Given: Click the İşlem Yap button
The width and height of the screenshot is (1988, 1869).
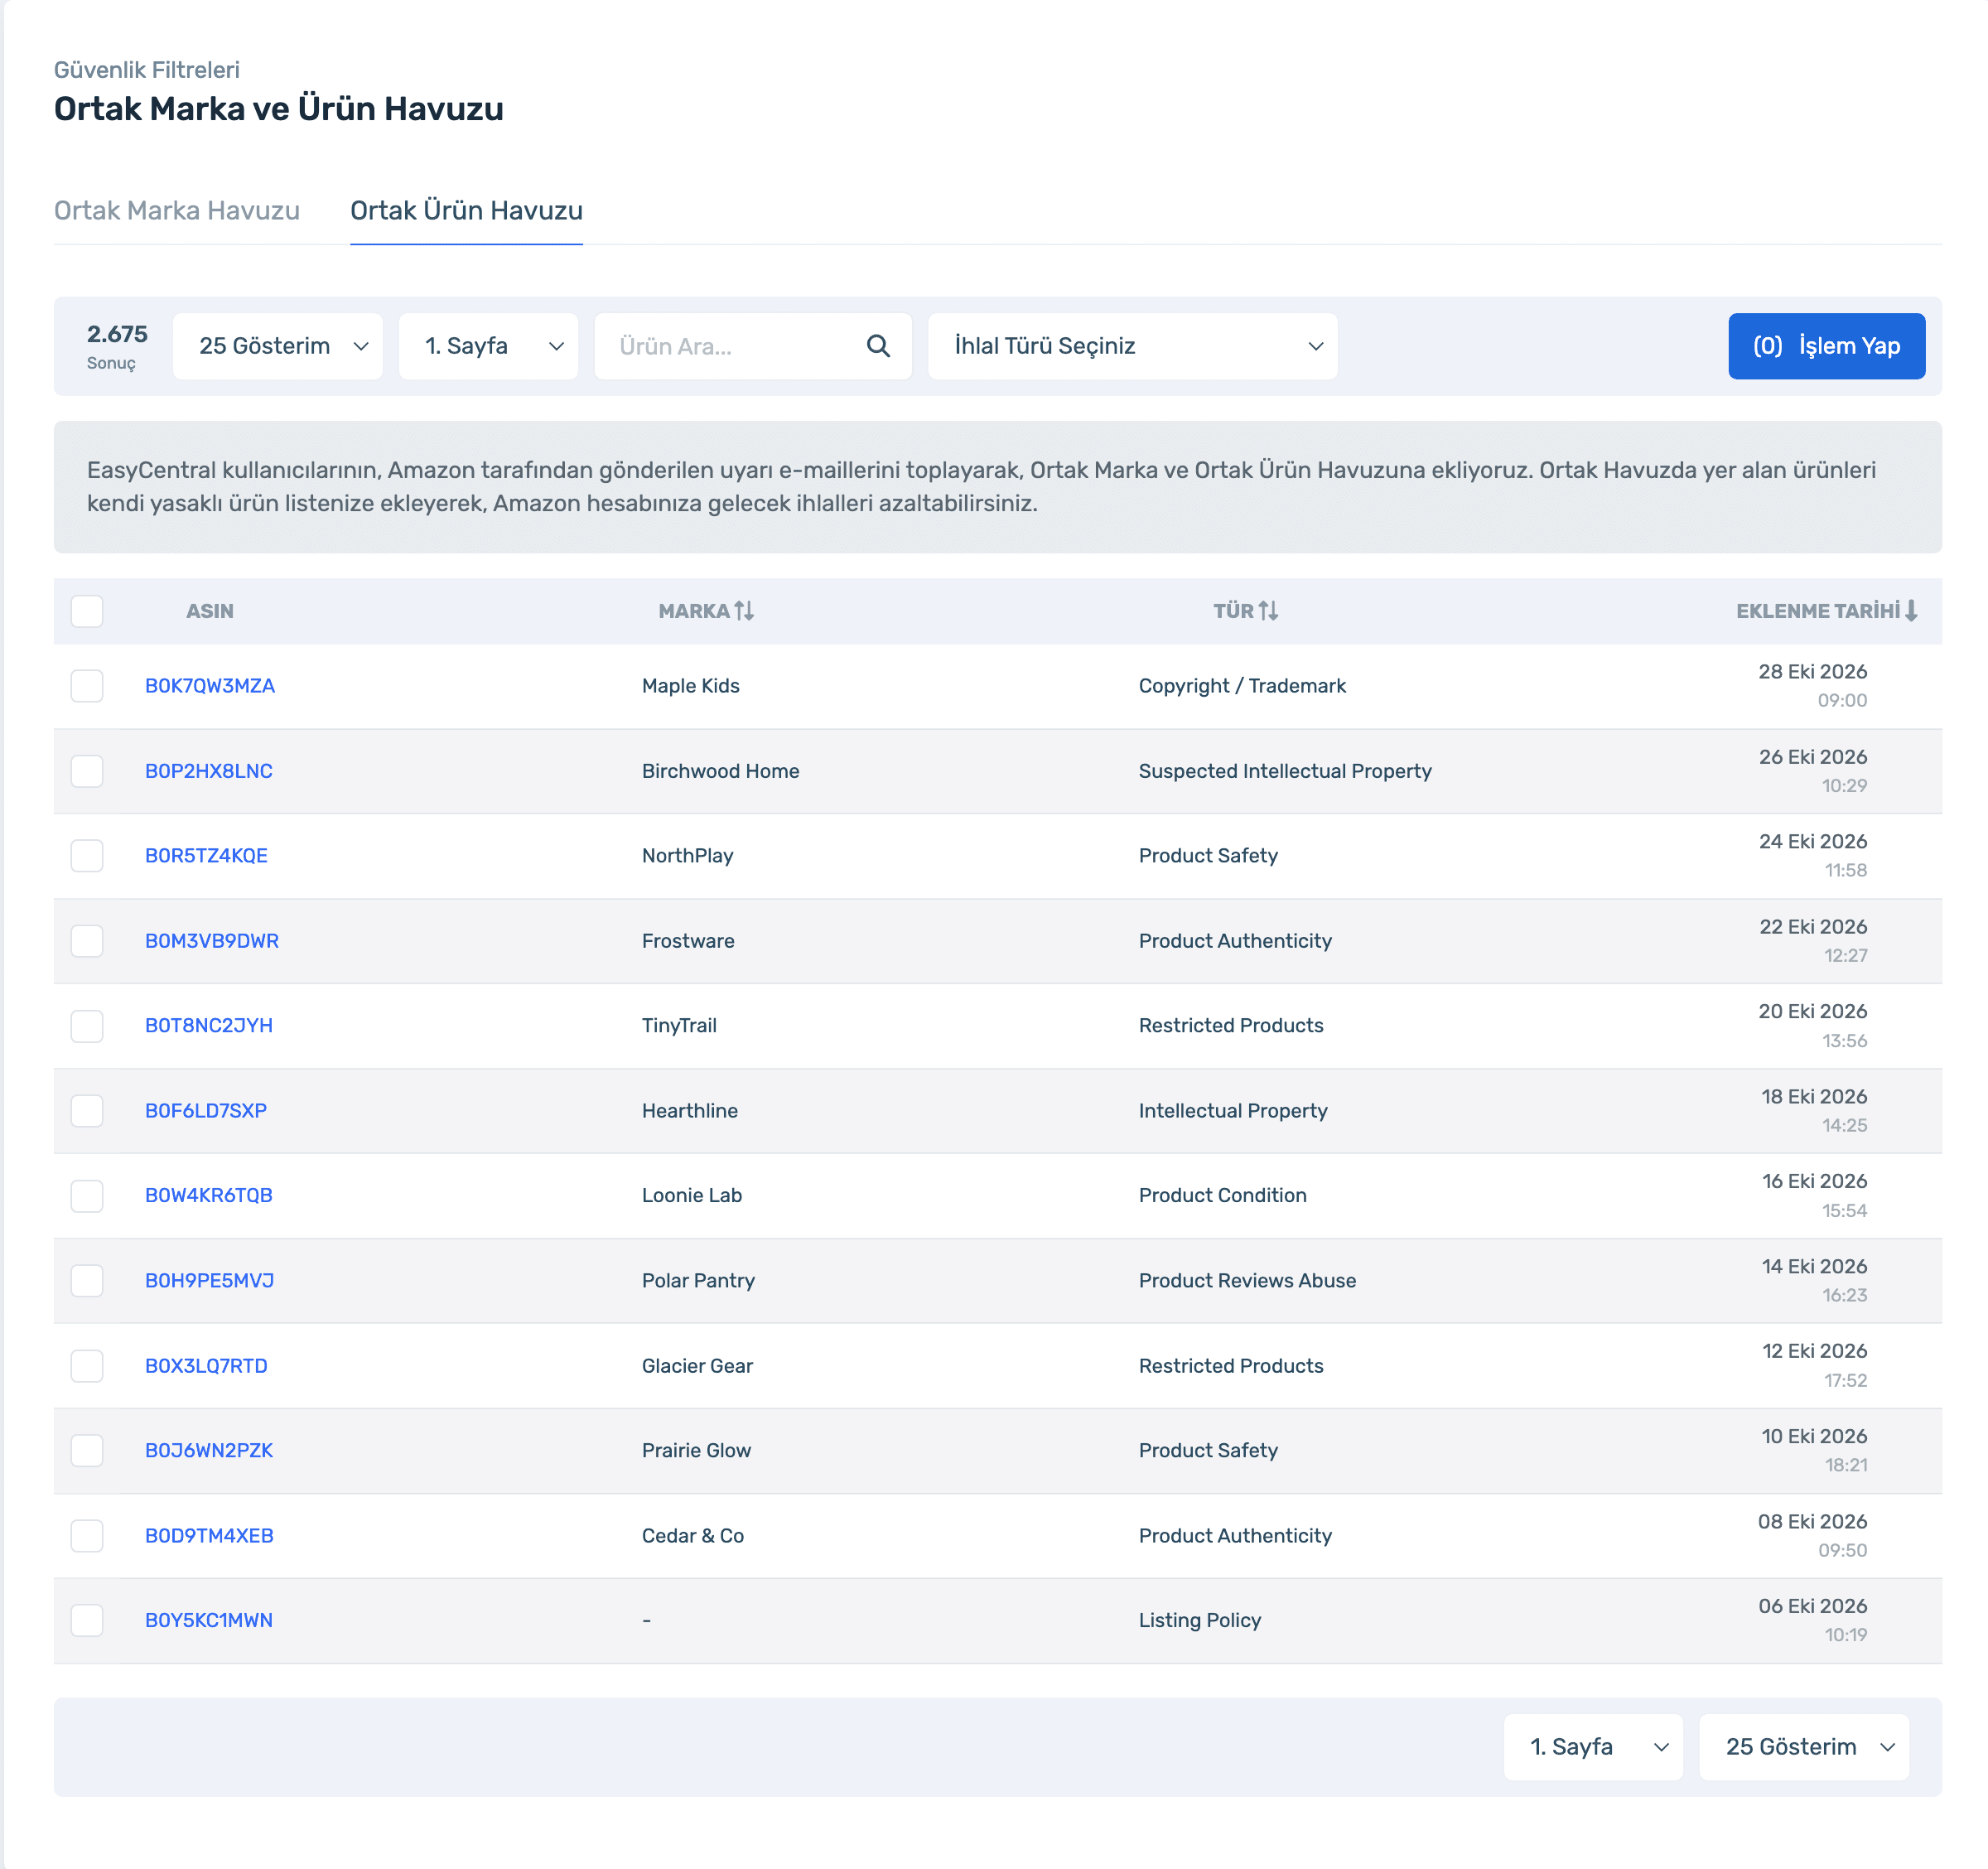Looking at the screenshot, I should coord(1826,346).
